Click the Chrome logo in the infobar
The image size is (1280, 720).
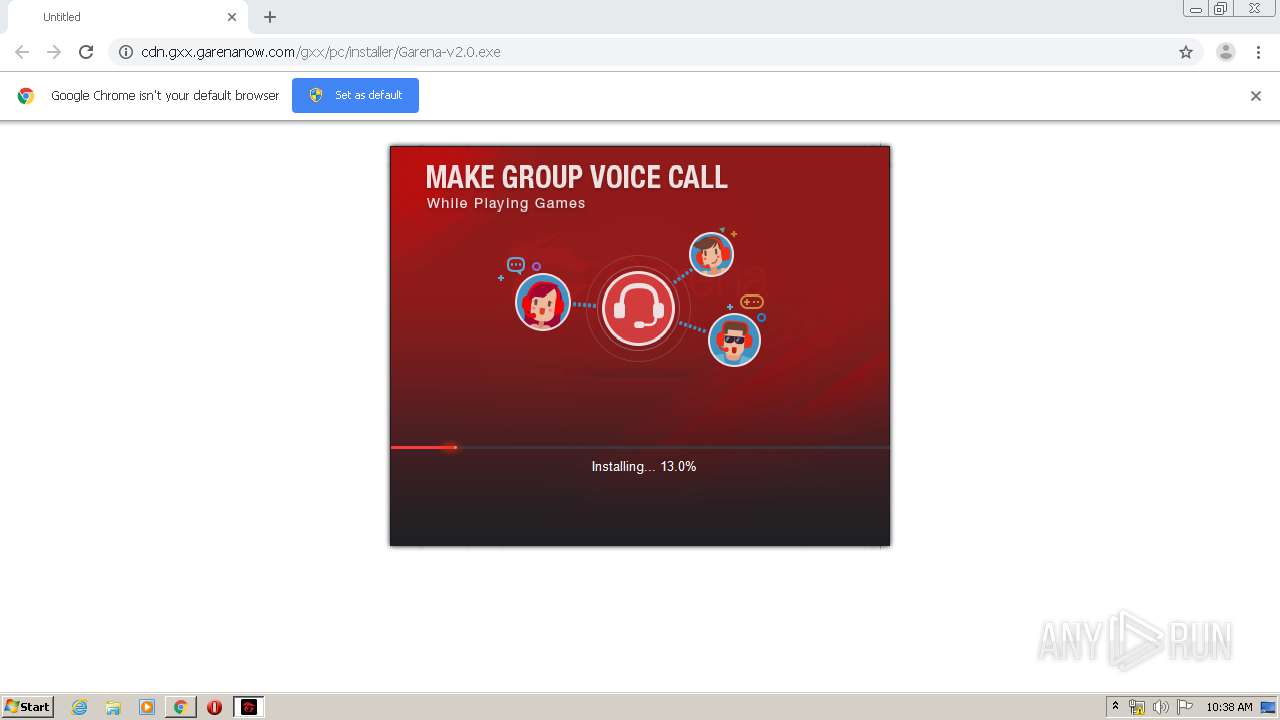coord(26,96)
